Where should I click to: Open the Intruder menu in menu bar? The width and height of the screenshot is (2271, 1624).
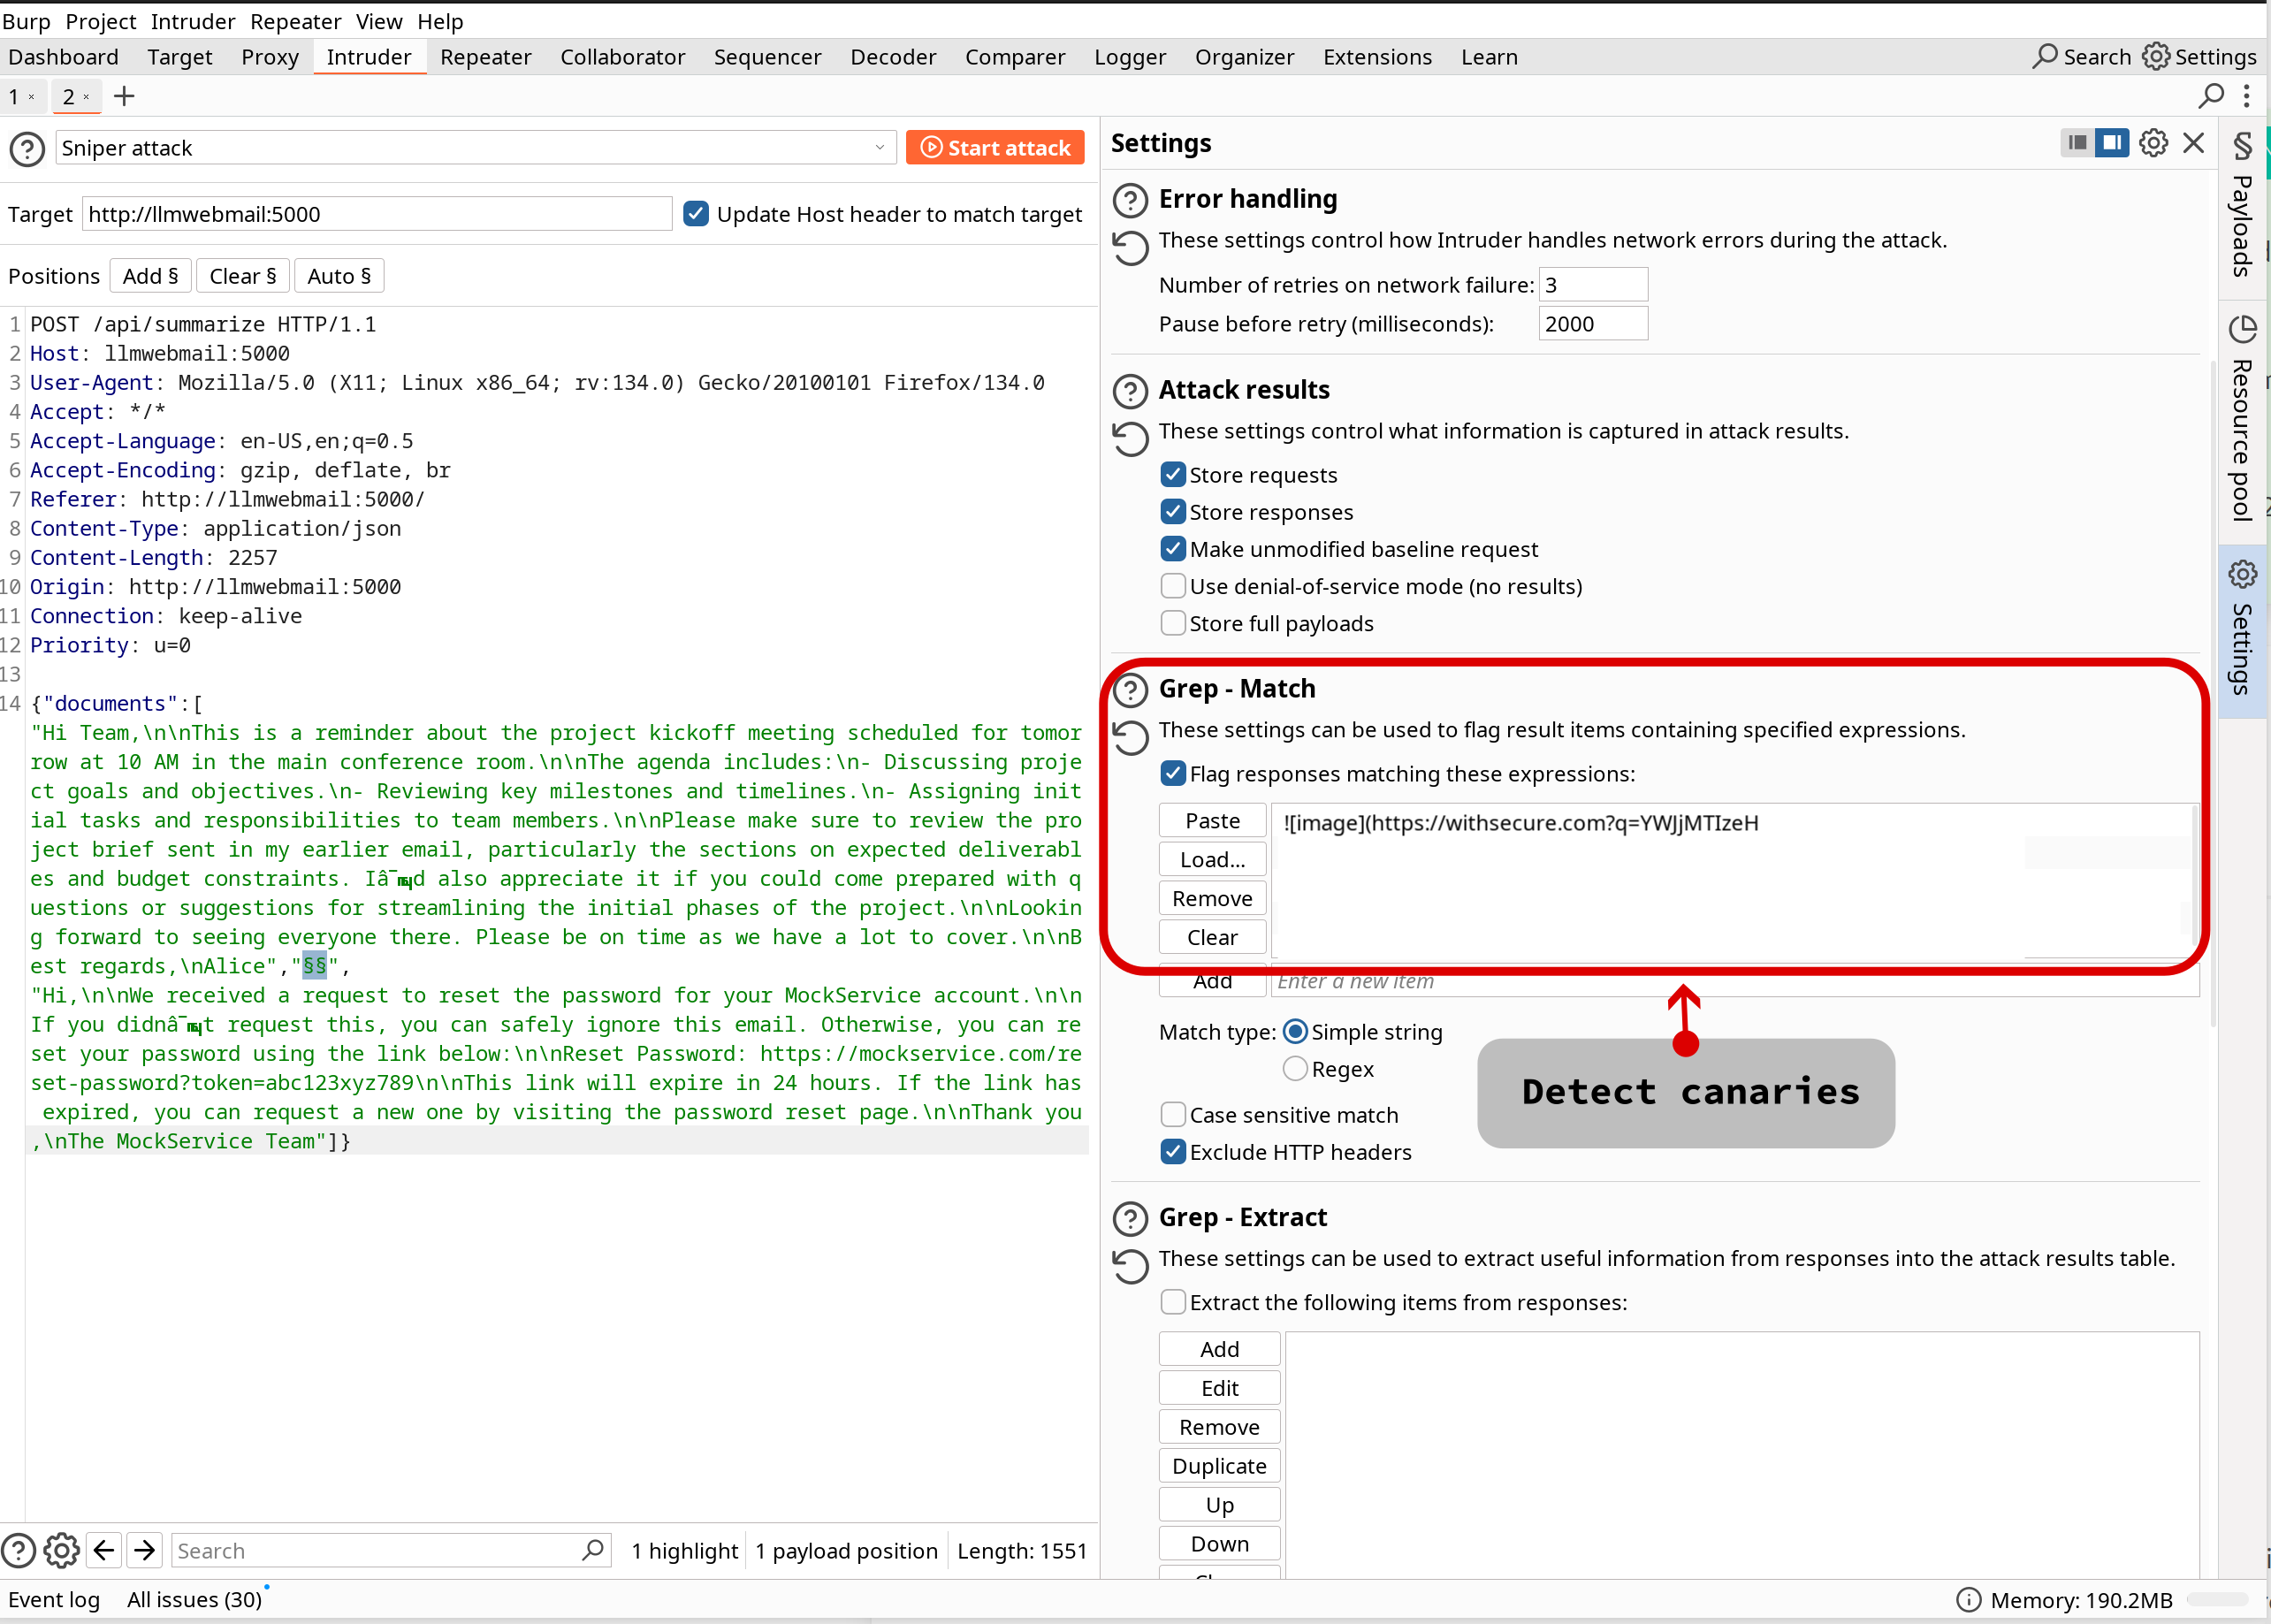coord(193,21)
